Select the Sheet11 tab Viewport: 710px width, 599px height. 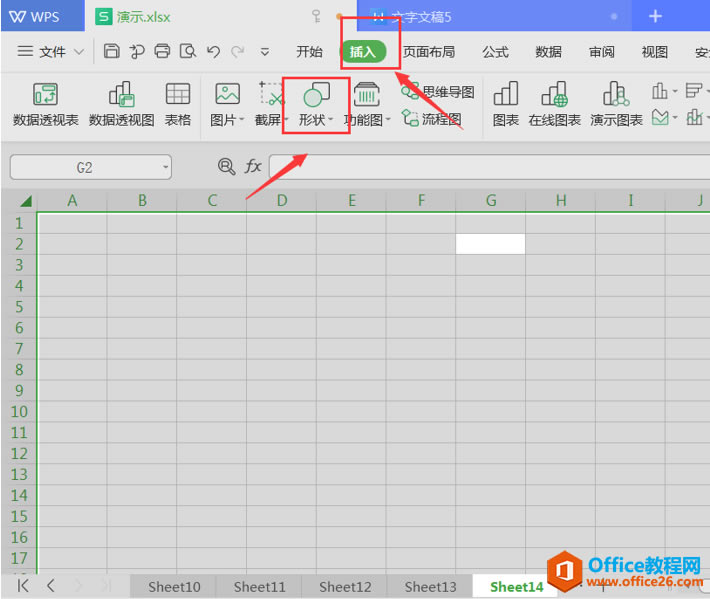pyautogui.click(x=259, y=587)
